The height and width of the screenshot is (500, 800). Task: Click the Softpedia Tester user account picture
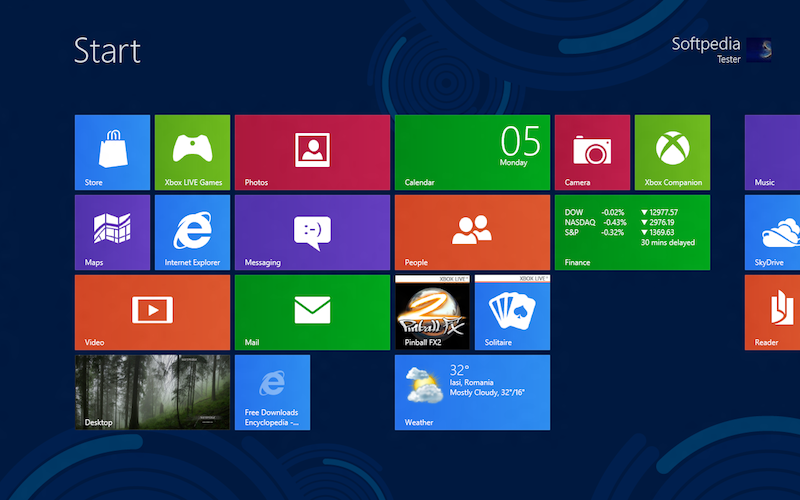point(759,50)
